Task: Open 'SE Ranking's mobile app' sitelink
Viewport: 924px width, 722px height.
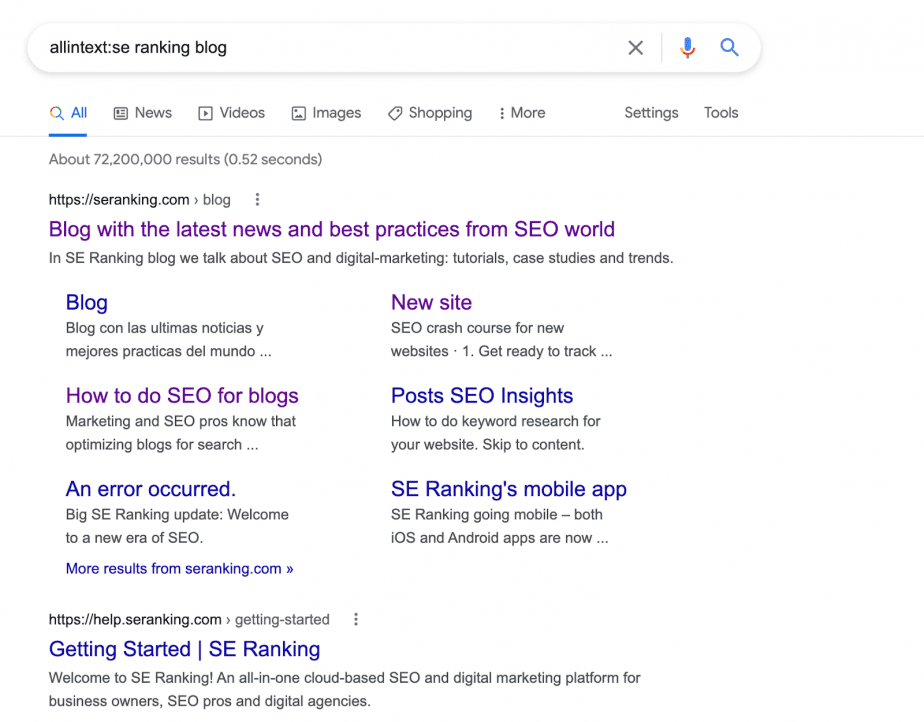Action: (509, 489)
